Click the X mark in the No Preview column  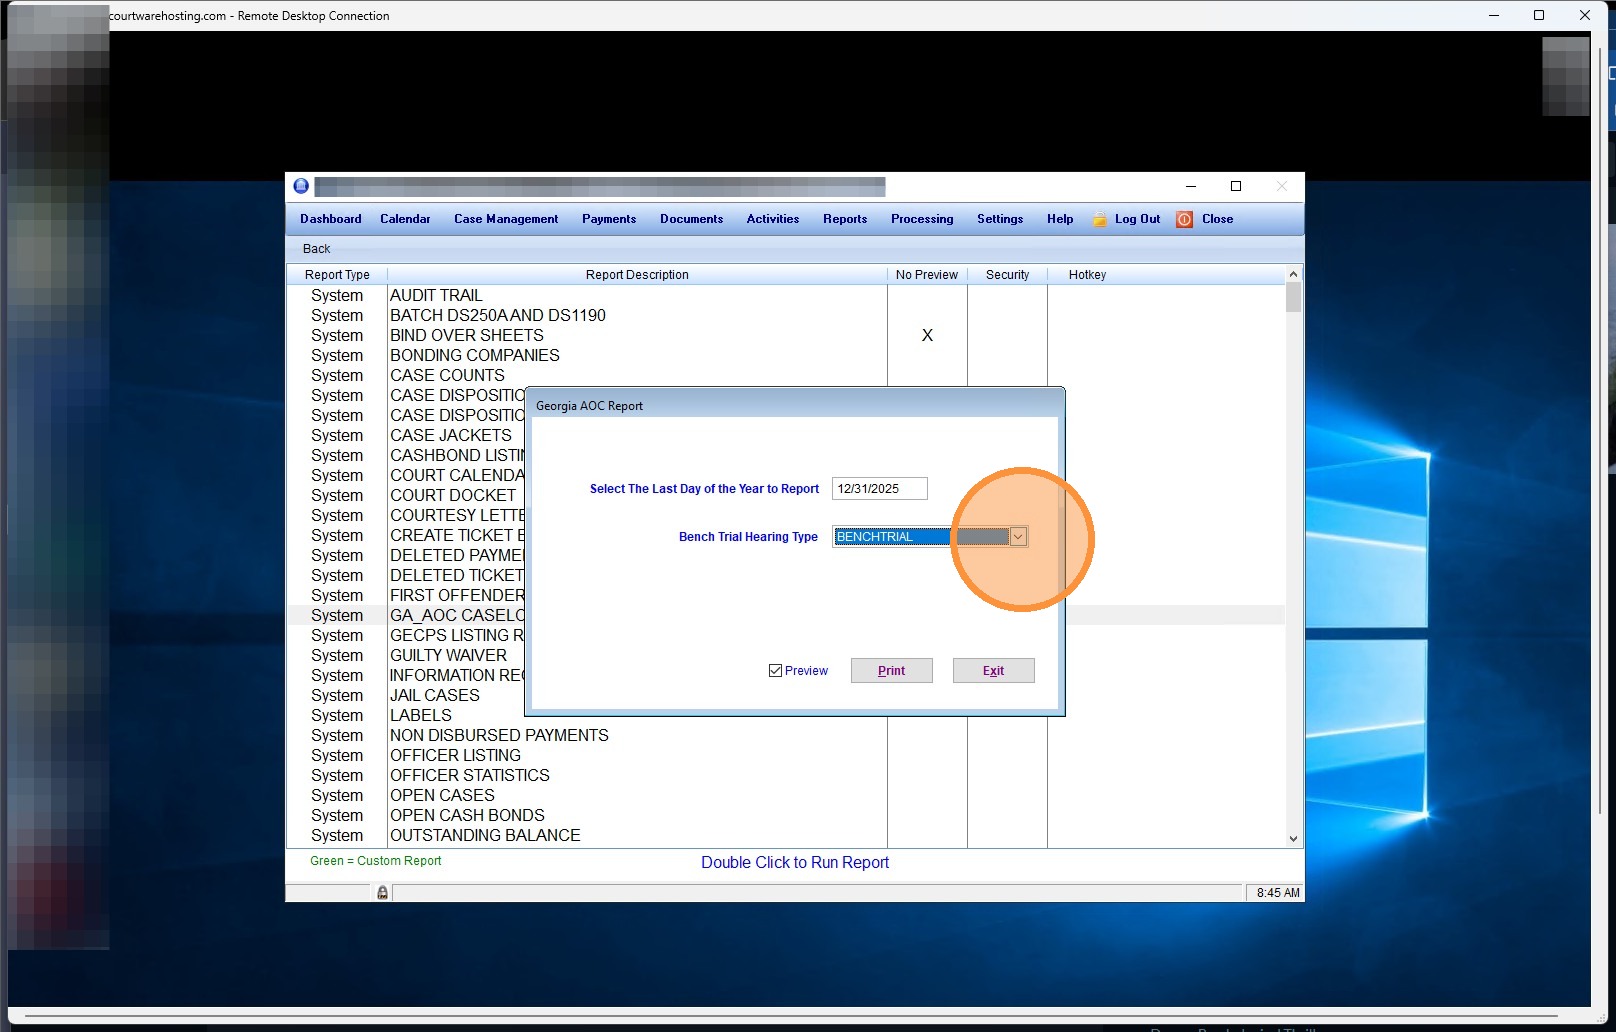click(x=927, y=335)
